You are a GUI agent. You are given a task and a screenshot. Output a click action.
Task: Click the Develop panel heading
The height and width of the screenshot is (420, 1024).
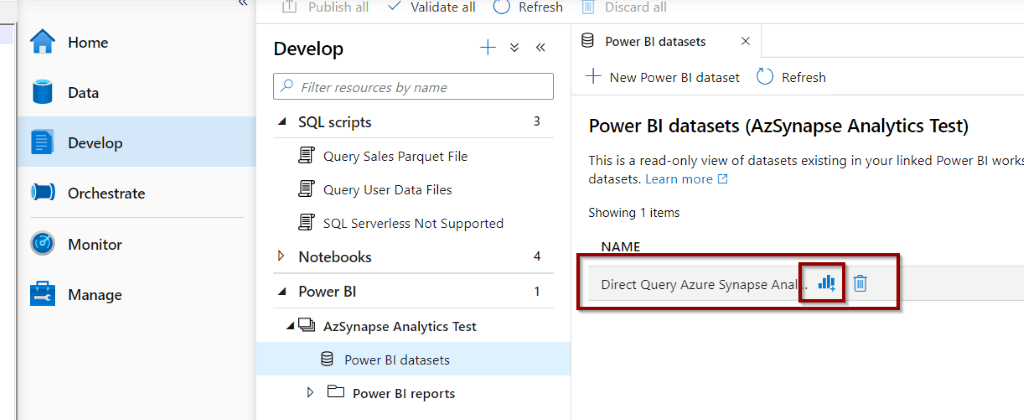tap(308, 48)
